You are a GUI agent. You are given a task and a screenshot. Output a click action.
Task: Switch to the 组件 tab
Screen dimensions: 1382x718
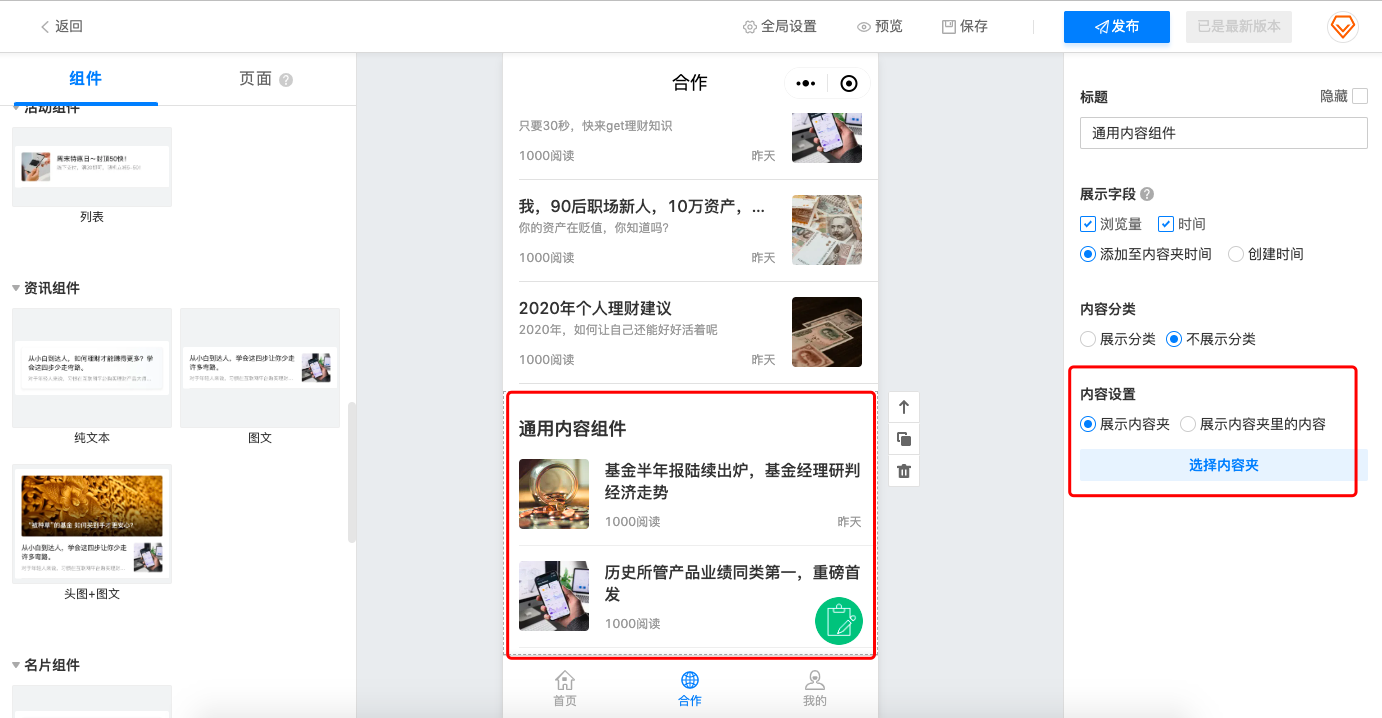click(85, 79)
